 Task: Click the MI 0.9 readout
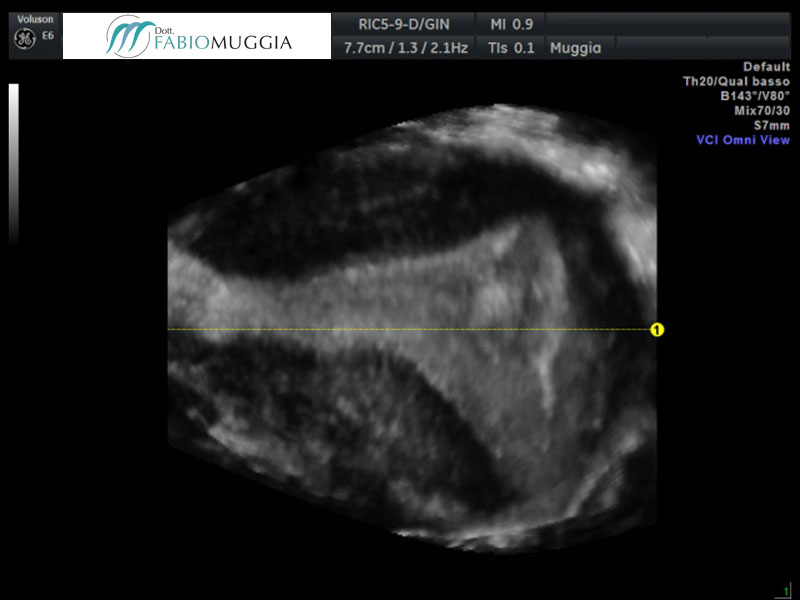(x=511, y=24)
